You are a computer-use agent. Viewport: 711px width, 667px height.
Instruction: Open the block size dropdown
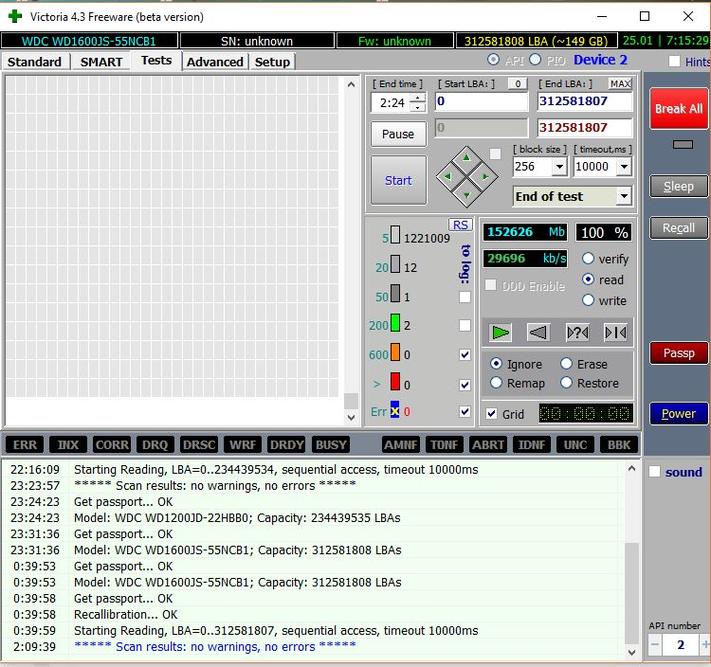click(x=560, y=167)
